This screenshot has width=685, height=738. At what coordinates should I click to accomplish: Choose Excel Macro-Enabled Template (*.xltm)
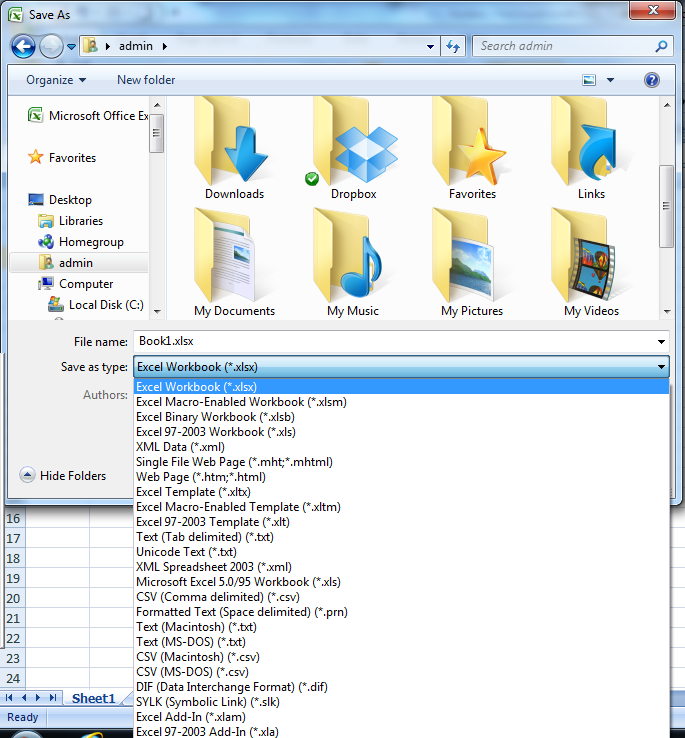coord(401,507)
